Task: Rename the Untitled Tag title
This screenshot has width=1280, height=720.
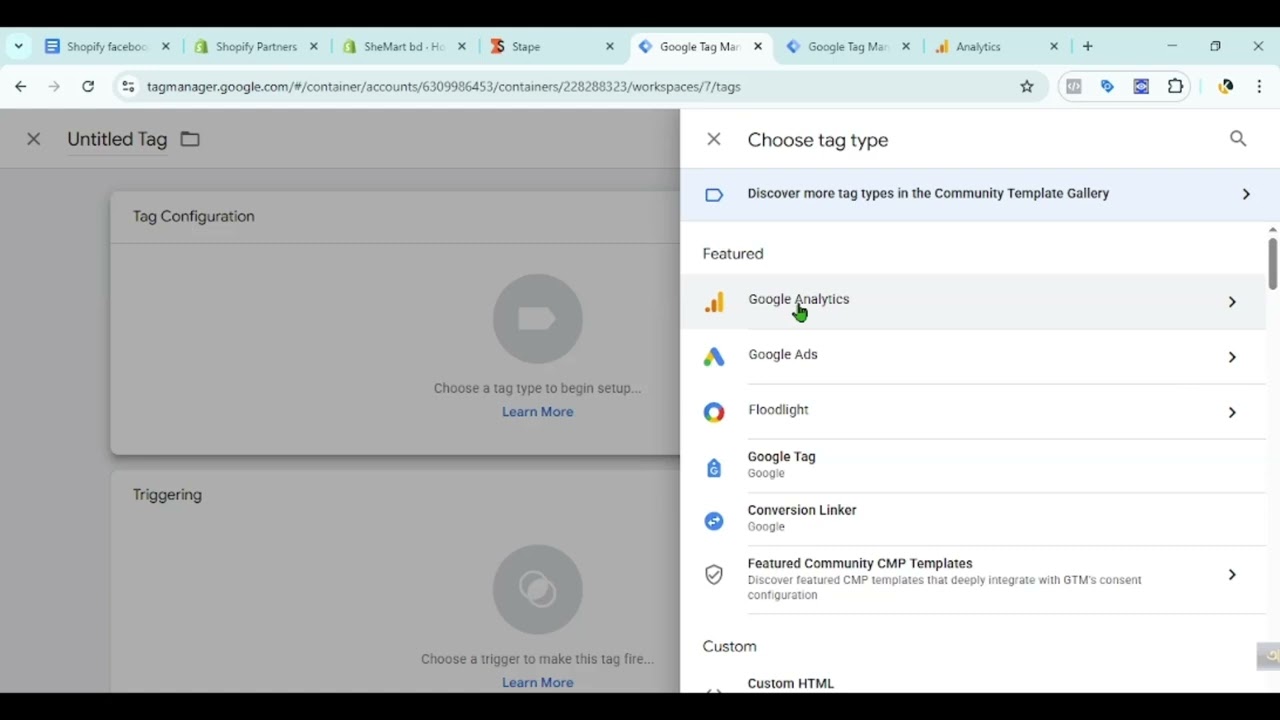Action: [x=117, y=139]
